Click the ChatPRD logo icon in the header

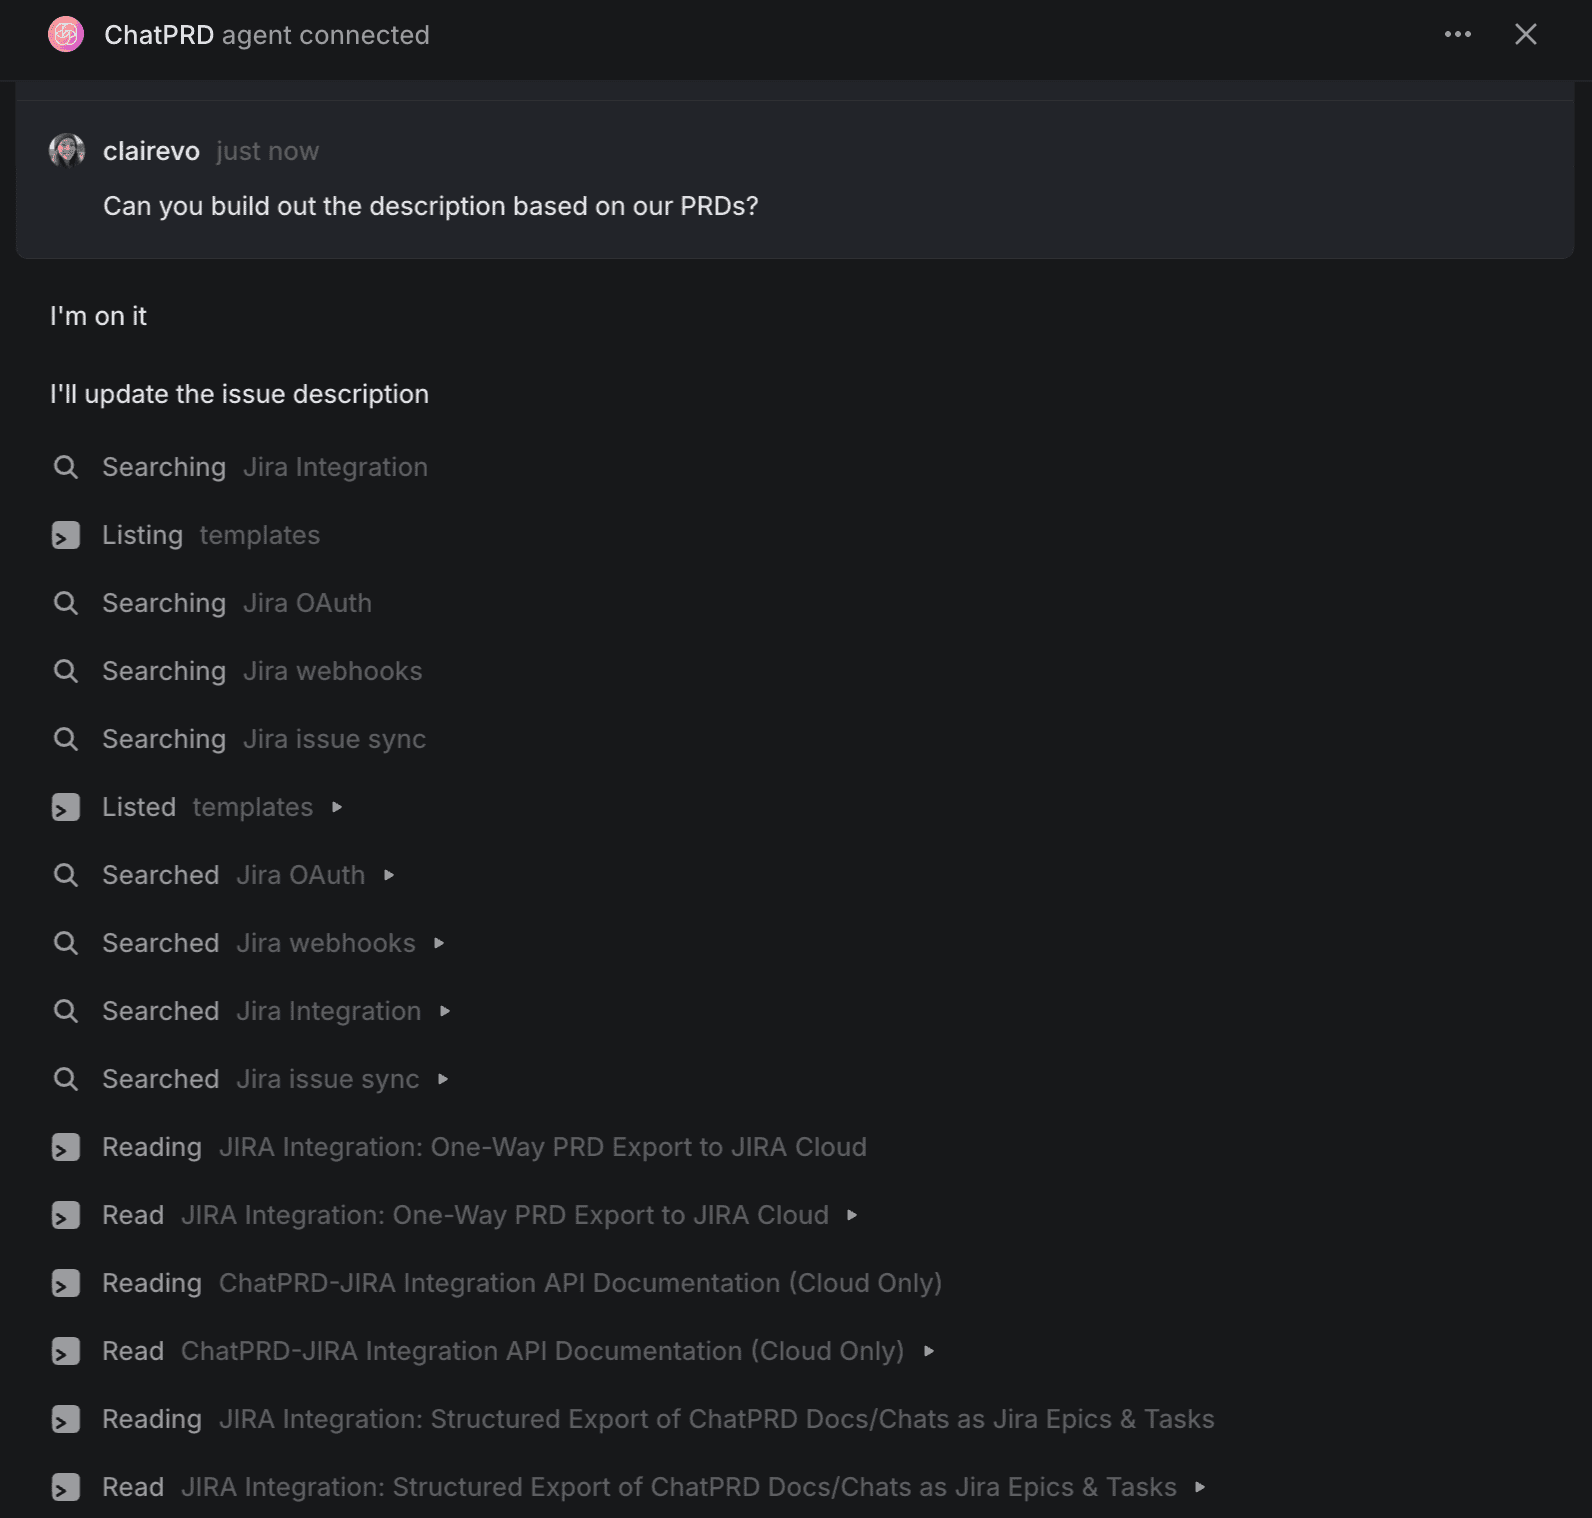(x=65, y=34)
